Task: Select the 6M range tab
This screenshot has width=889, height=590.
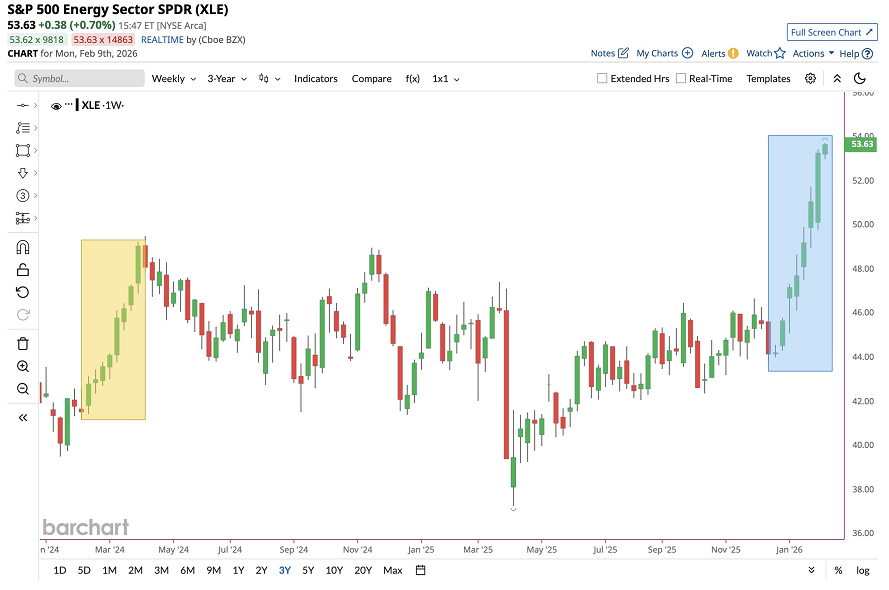Action: [188, 570]
